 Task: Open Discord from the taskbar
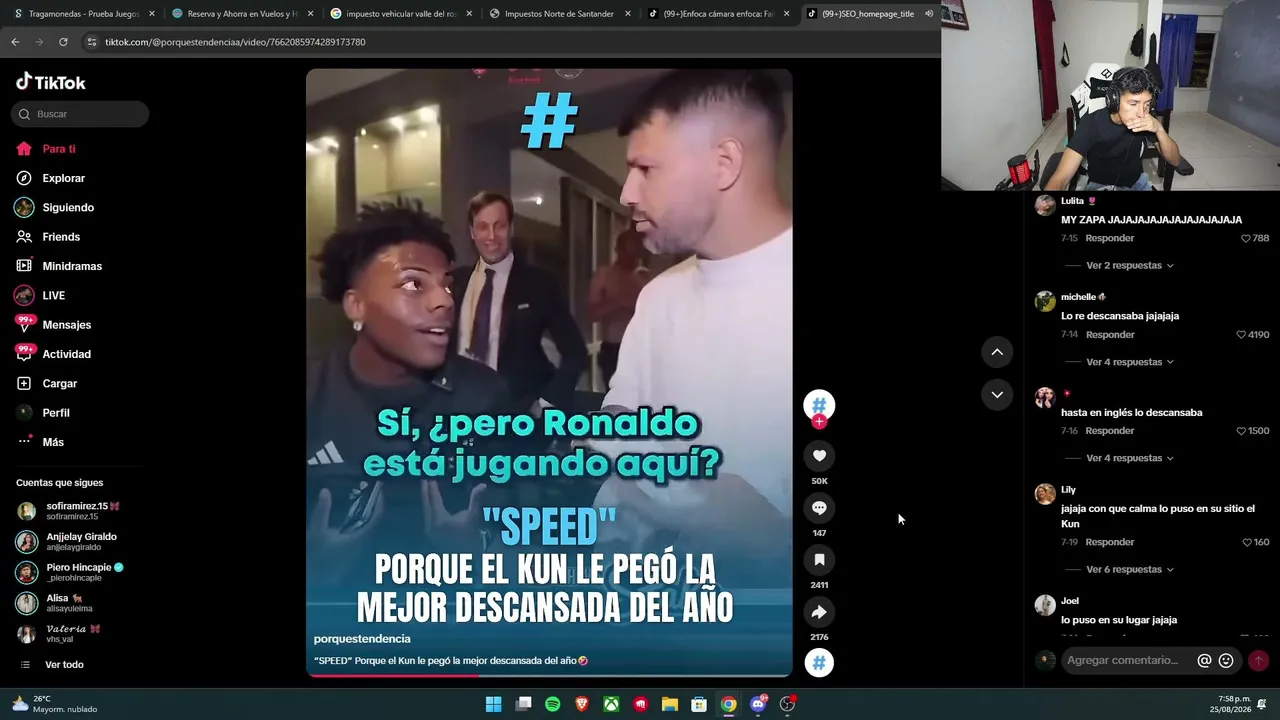tap(758, 704)
